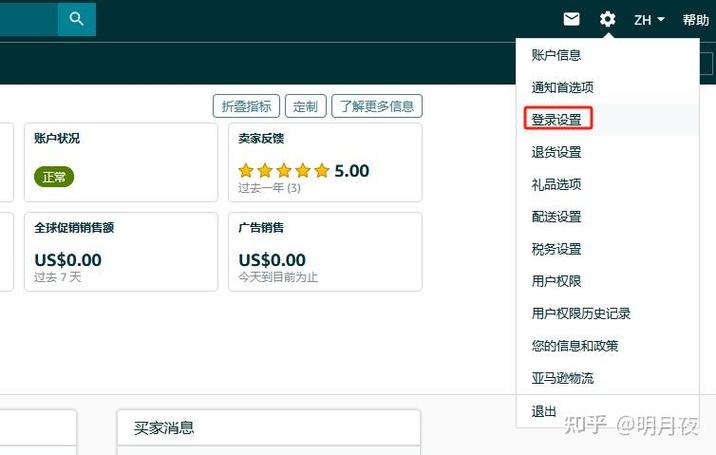Open the 全球促销销售额 card title

(74, 228)
